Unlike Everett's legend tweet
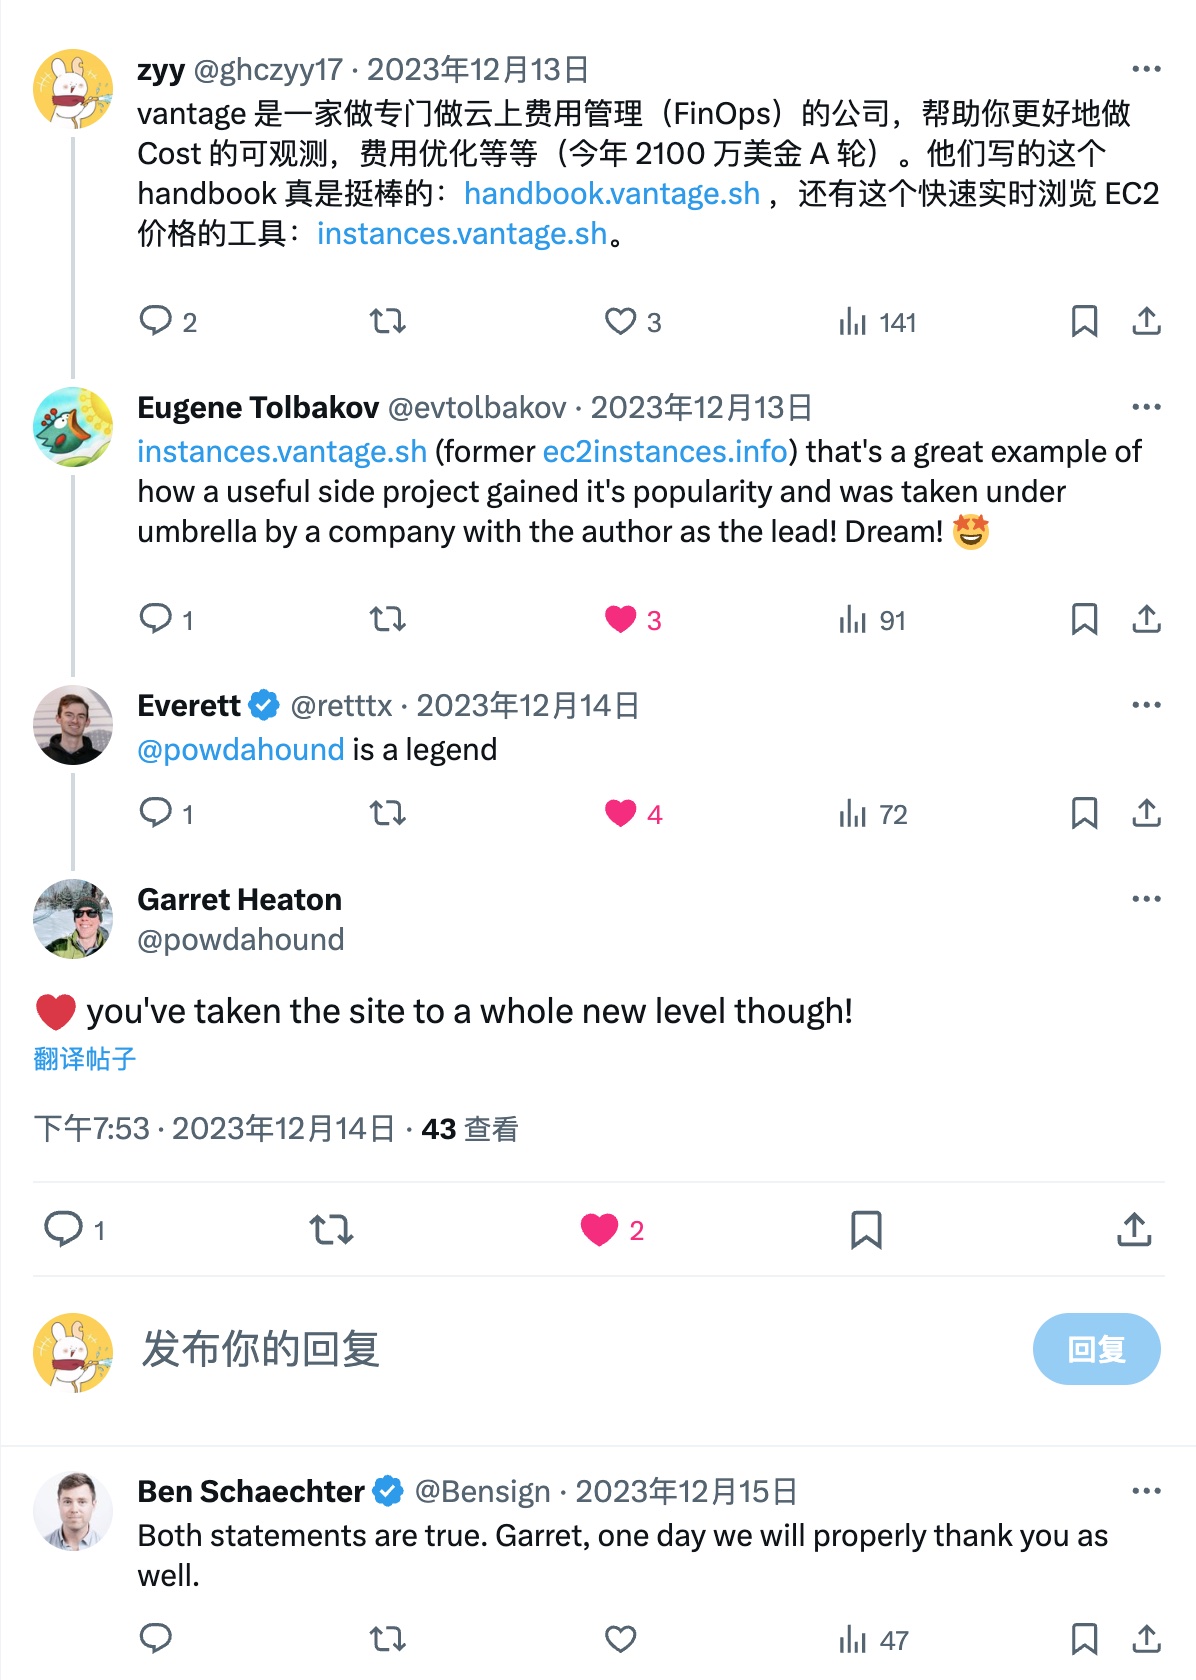 620,814
